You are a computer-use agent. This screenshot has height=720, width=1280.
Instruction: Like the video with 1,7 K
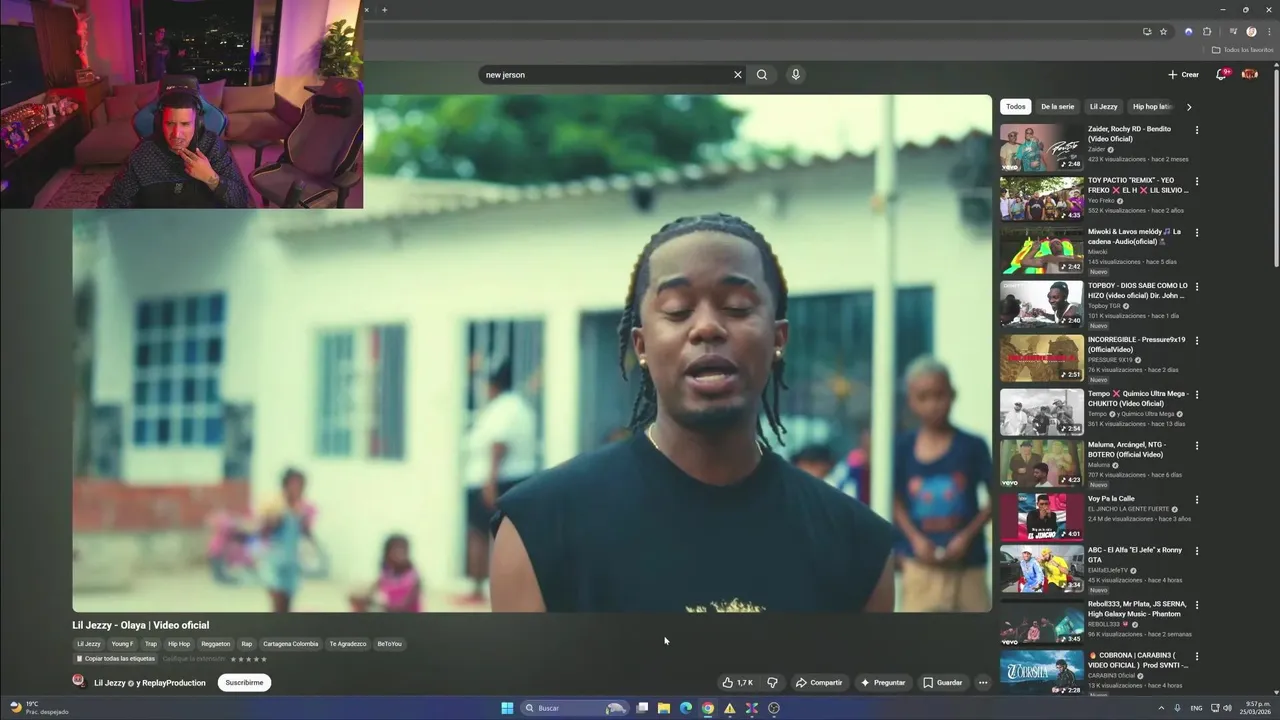[738, 683]
